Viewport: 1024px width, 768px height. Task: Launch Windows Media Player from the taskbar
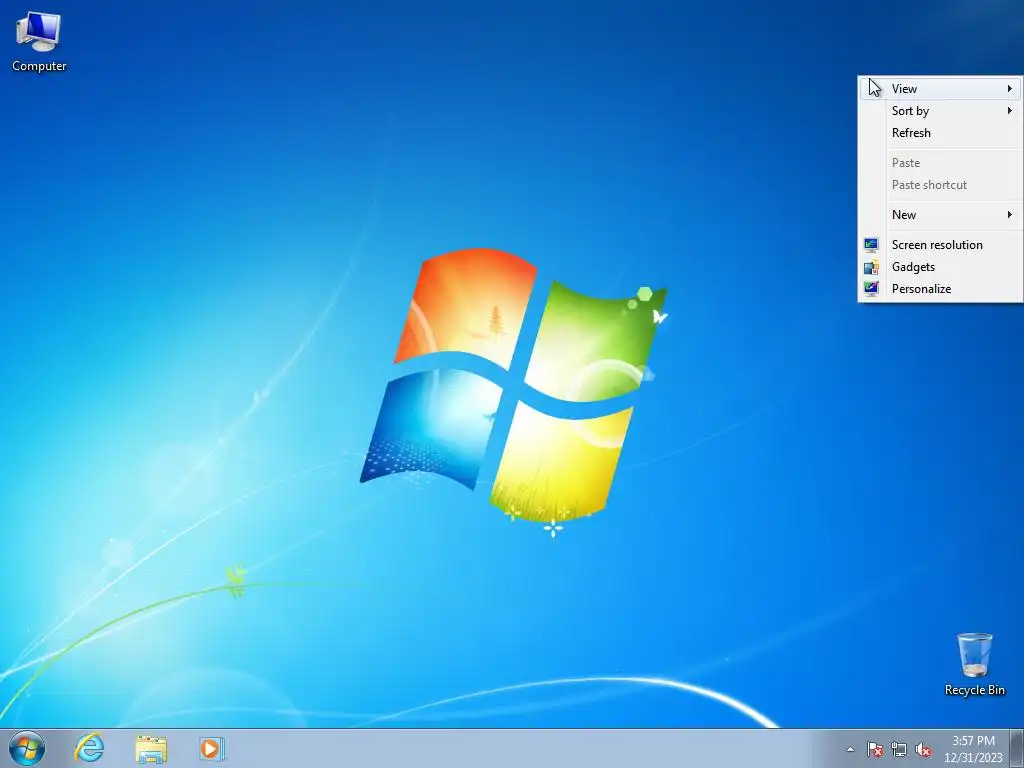[x=212, y=748]
